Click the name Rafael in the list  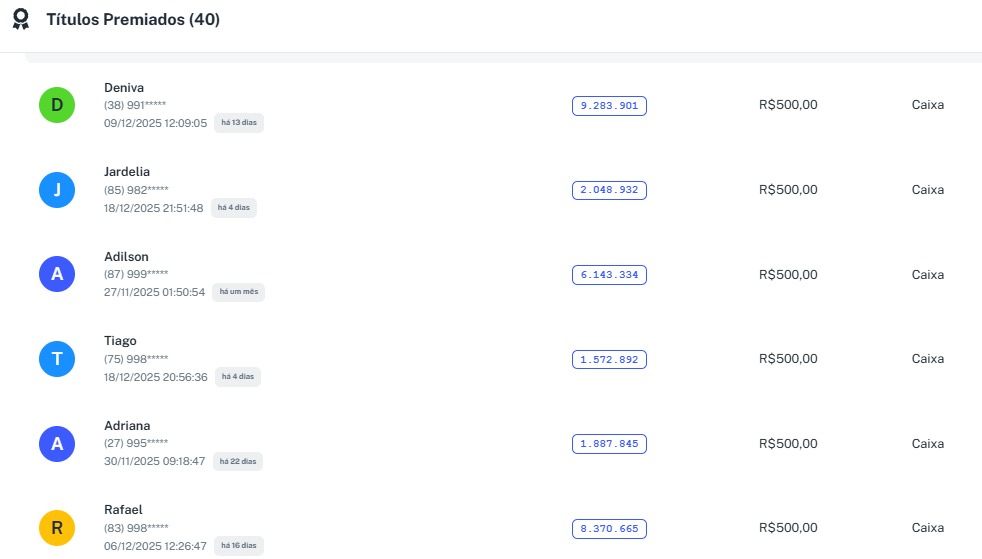(x=123, y=510)
